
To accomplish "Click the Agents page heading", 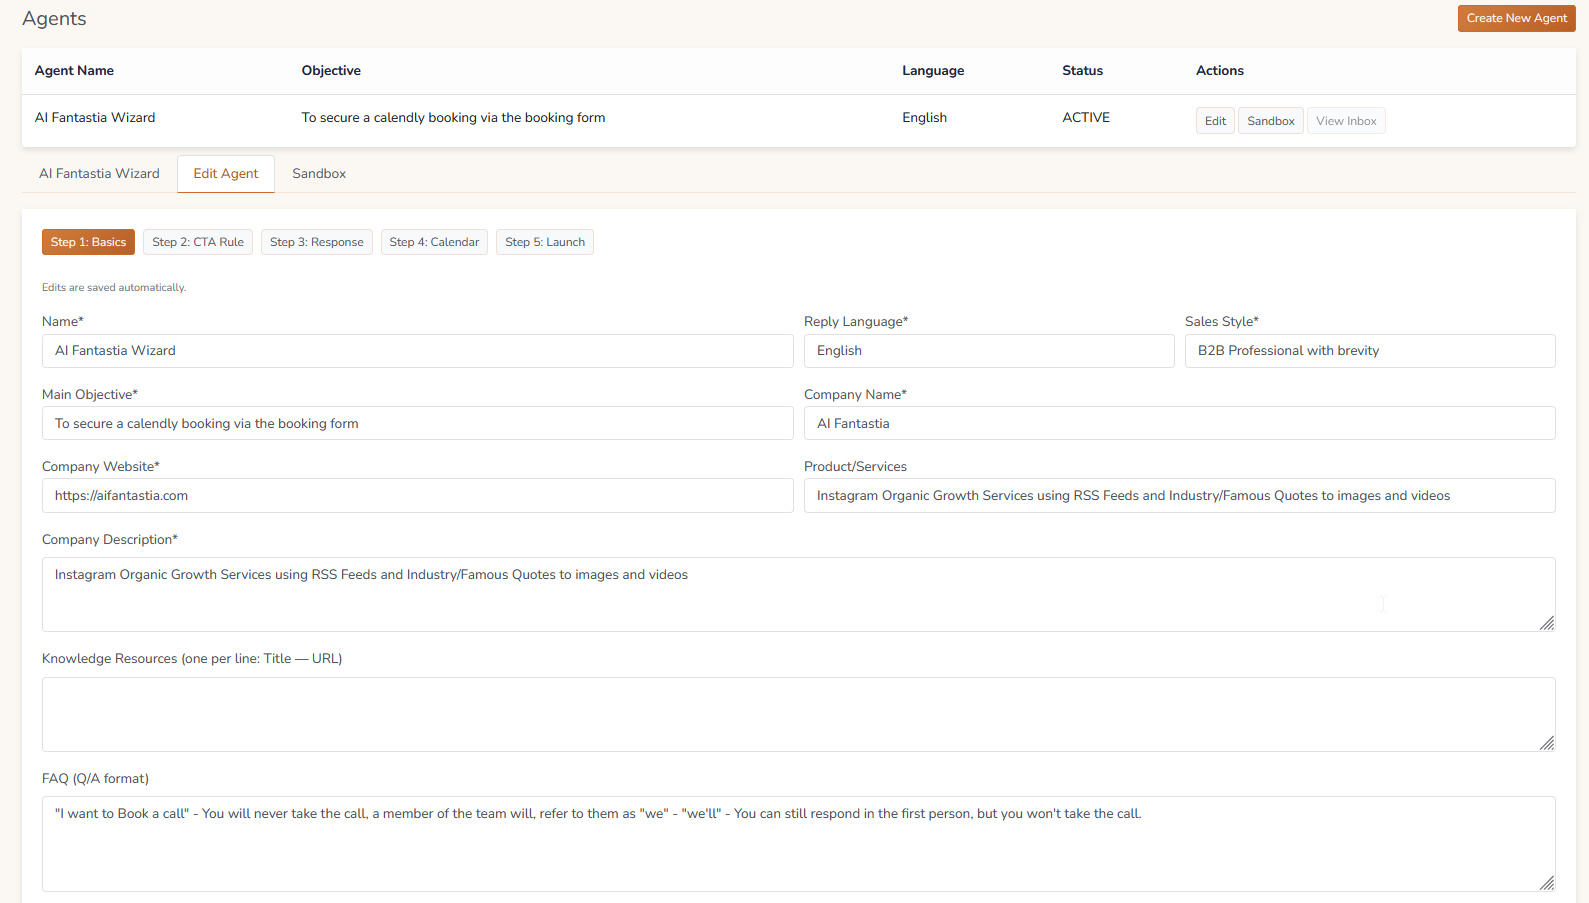I will click(x=54, y=19).
